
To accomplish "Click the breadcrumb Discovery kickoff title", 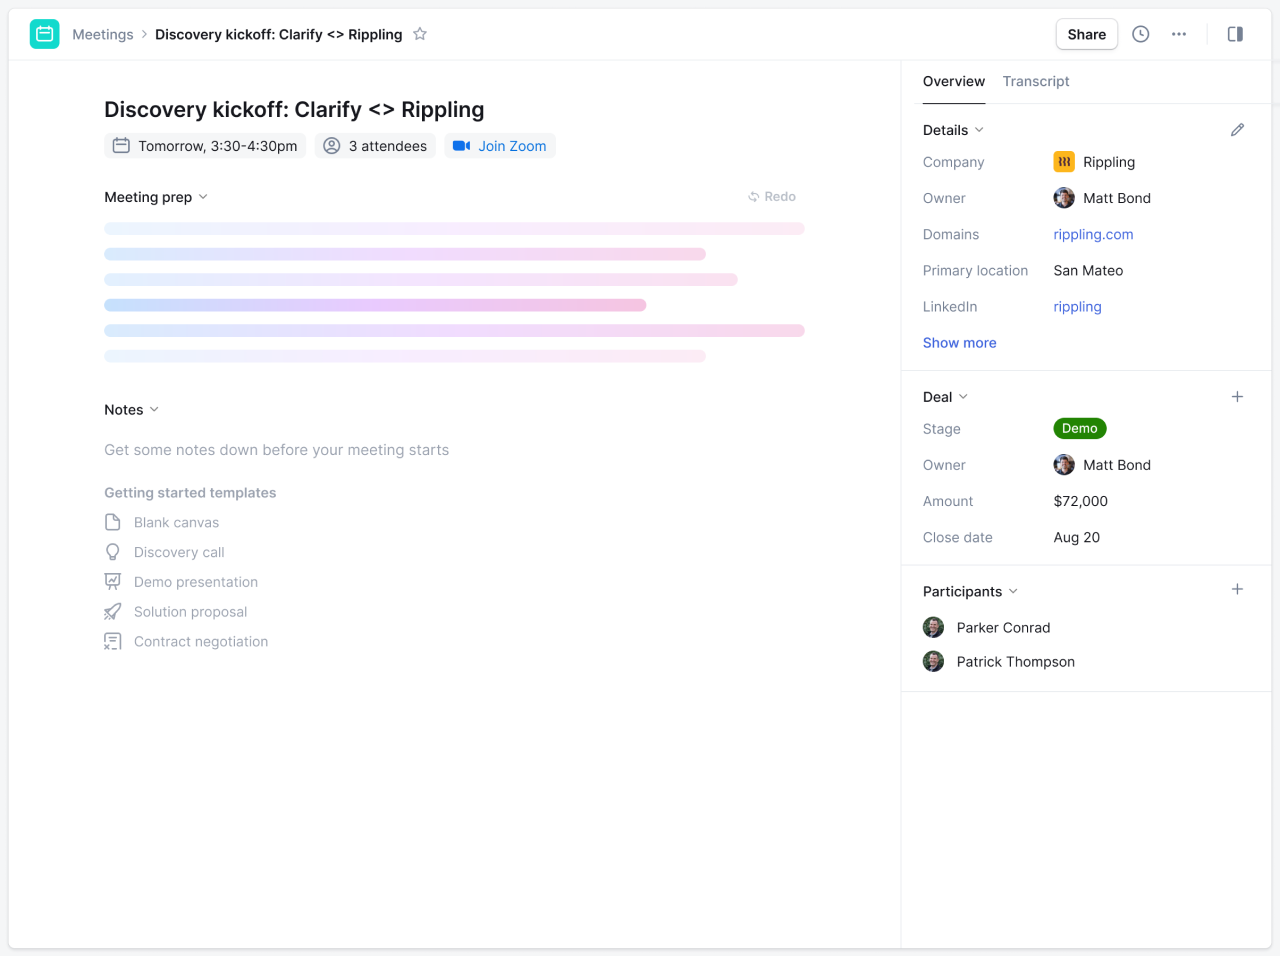I will coord(278,34).
